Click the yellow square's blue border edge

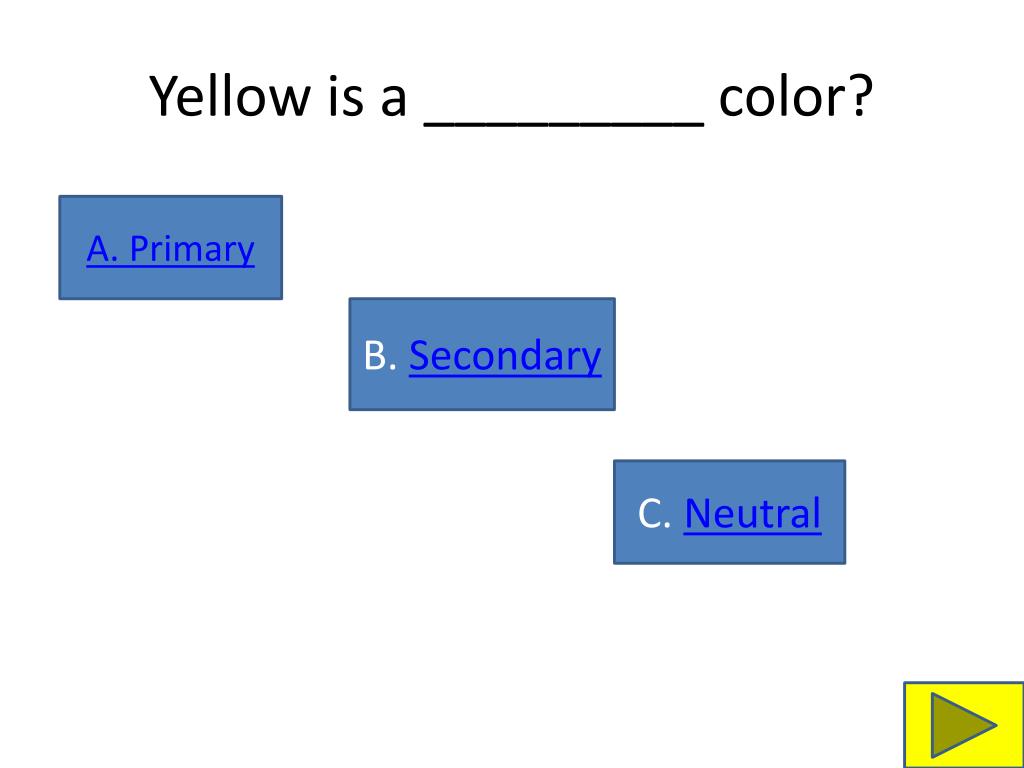click(905, 725)
